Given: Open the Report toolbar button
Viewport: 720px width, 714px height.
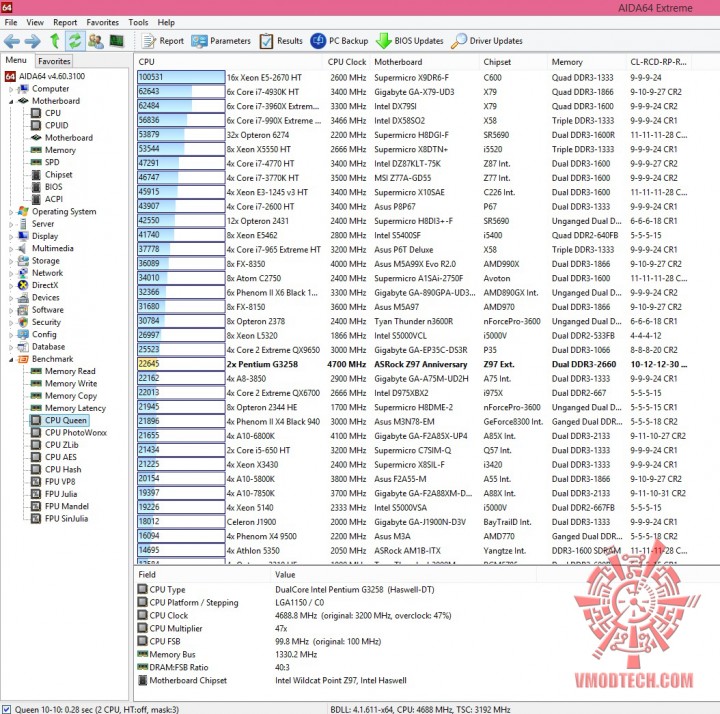Looking at the screenshot, I should tap(163, 41).
